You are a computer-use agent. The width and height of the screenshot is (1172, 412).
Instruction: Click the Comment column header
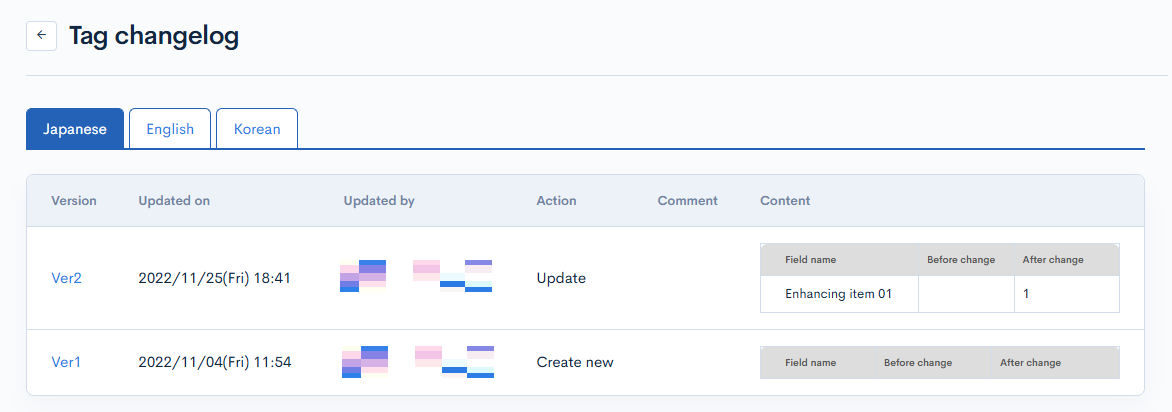(688, 200)
